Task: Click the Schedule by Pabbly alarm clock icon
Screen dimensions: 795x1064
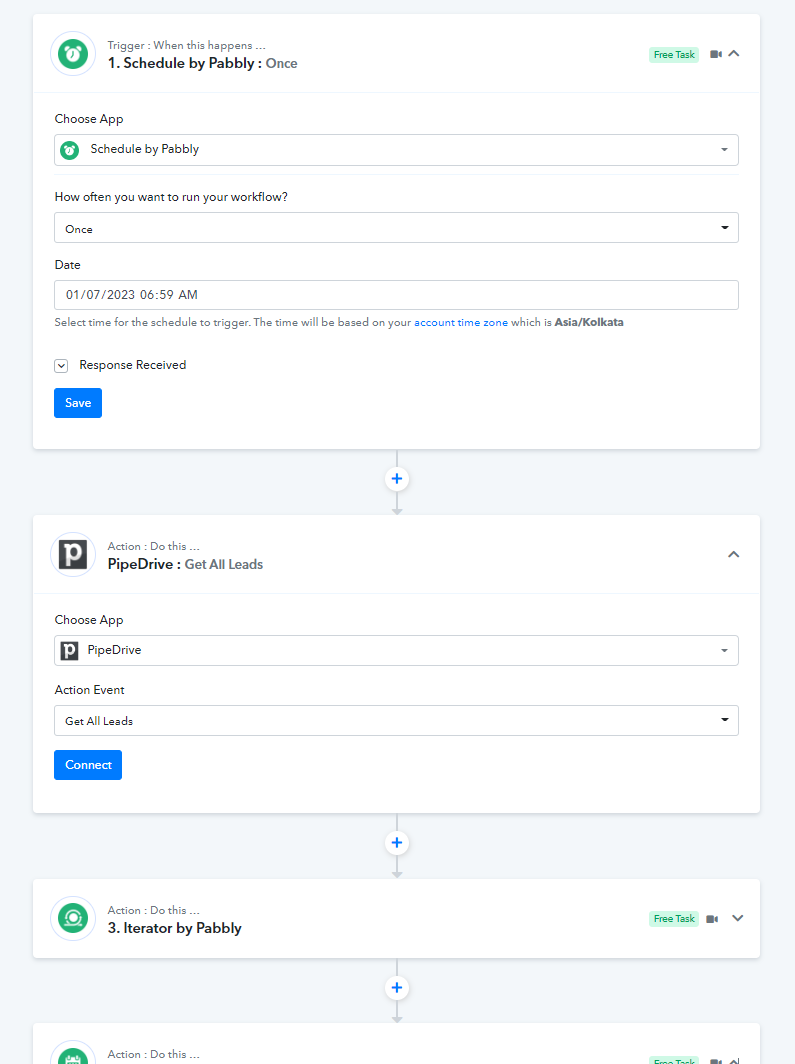Action: click(73, 54)
